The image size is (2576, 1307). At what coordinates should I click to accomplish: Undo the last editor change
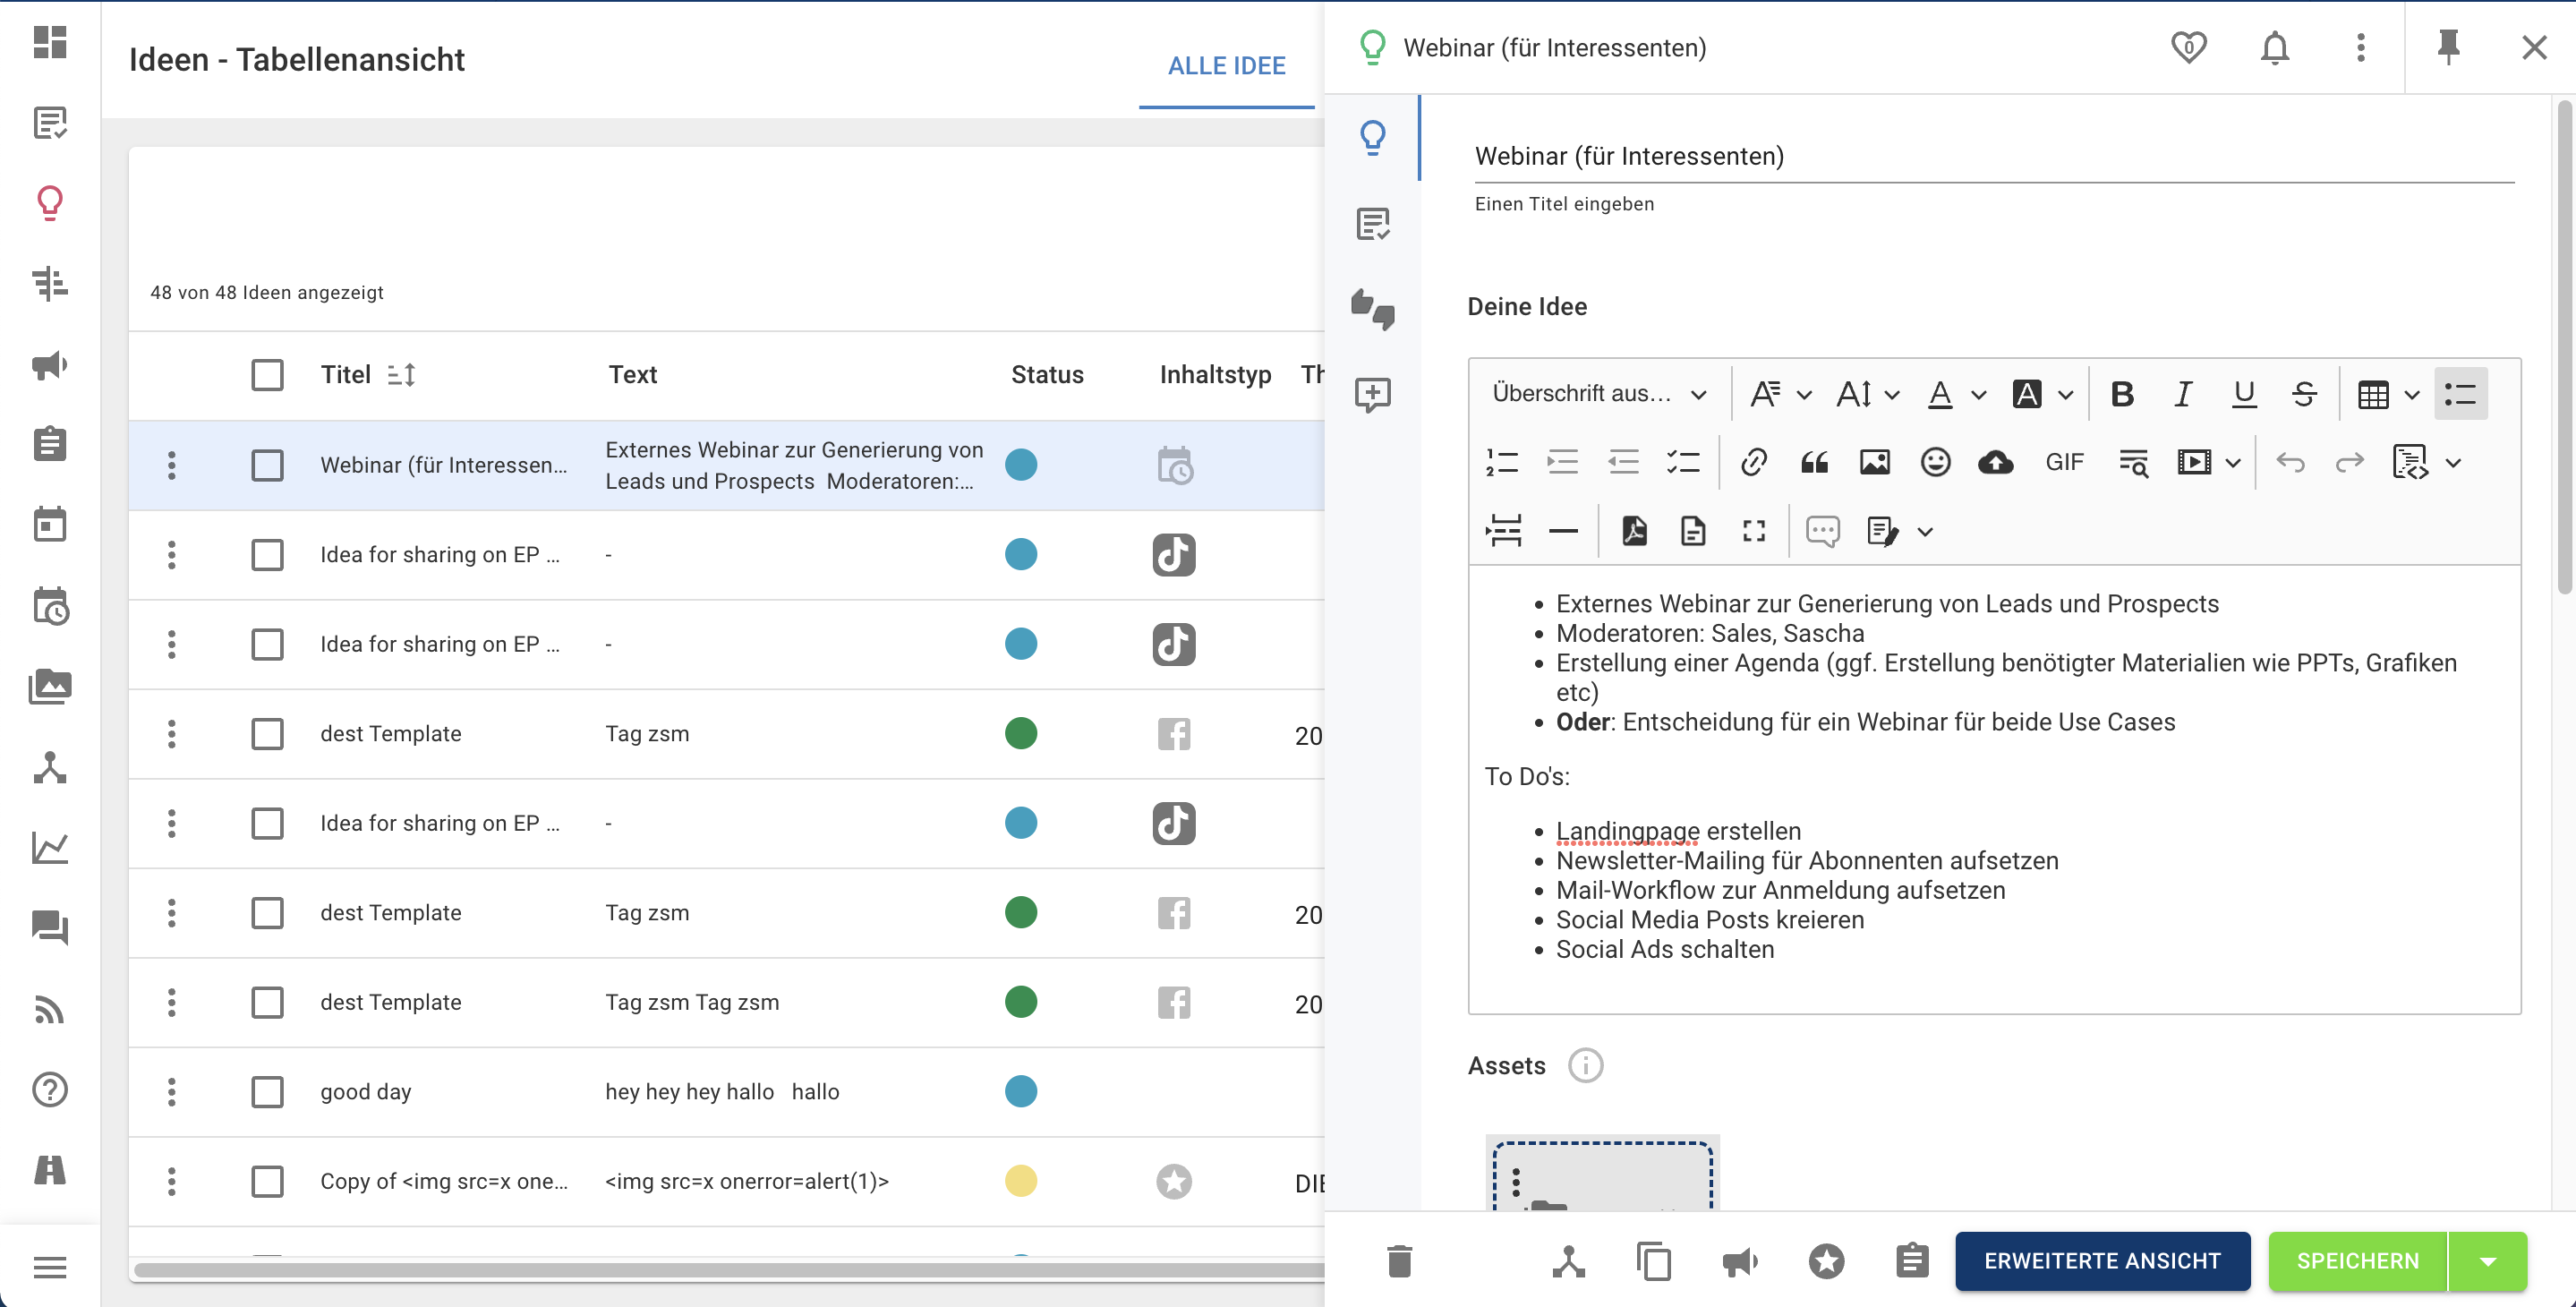[x=2290, y=462]
